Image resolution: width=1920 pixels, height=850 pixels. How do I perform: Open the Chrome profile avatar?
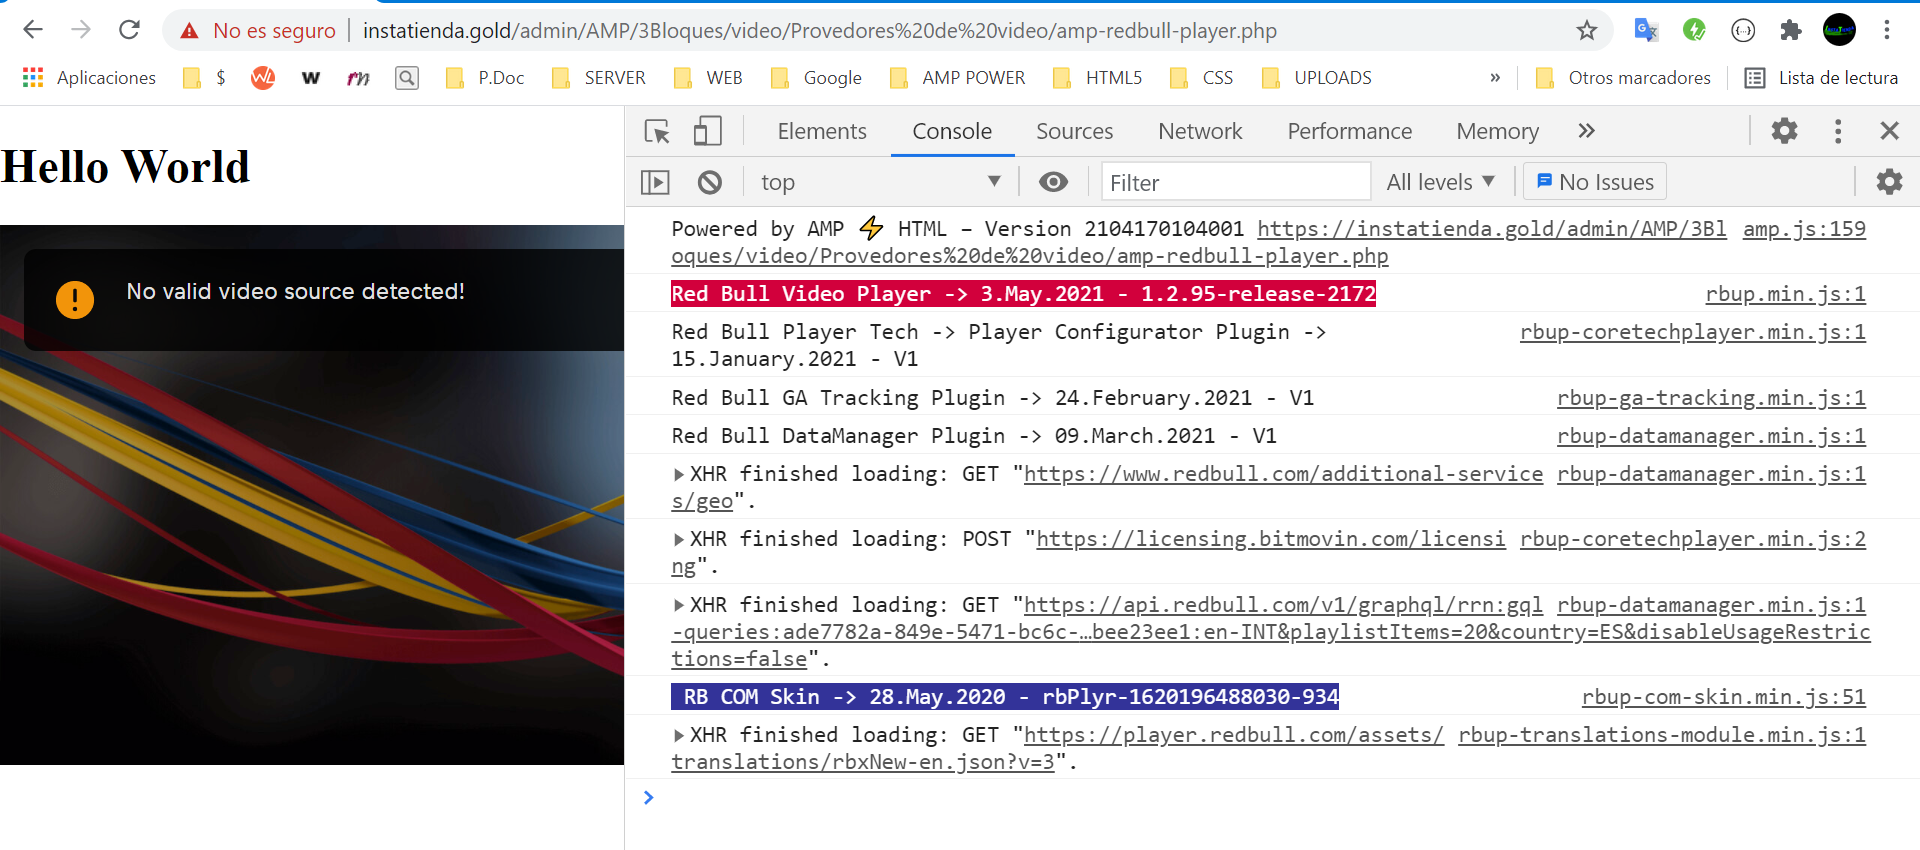tap(1839, 30)
